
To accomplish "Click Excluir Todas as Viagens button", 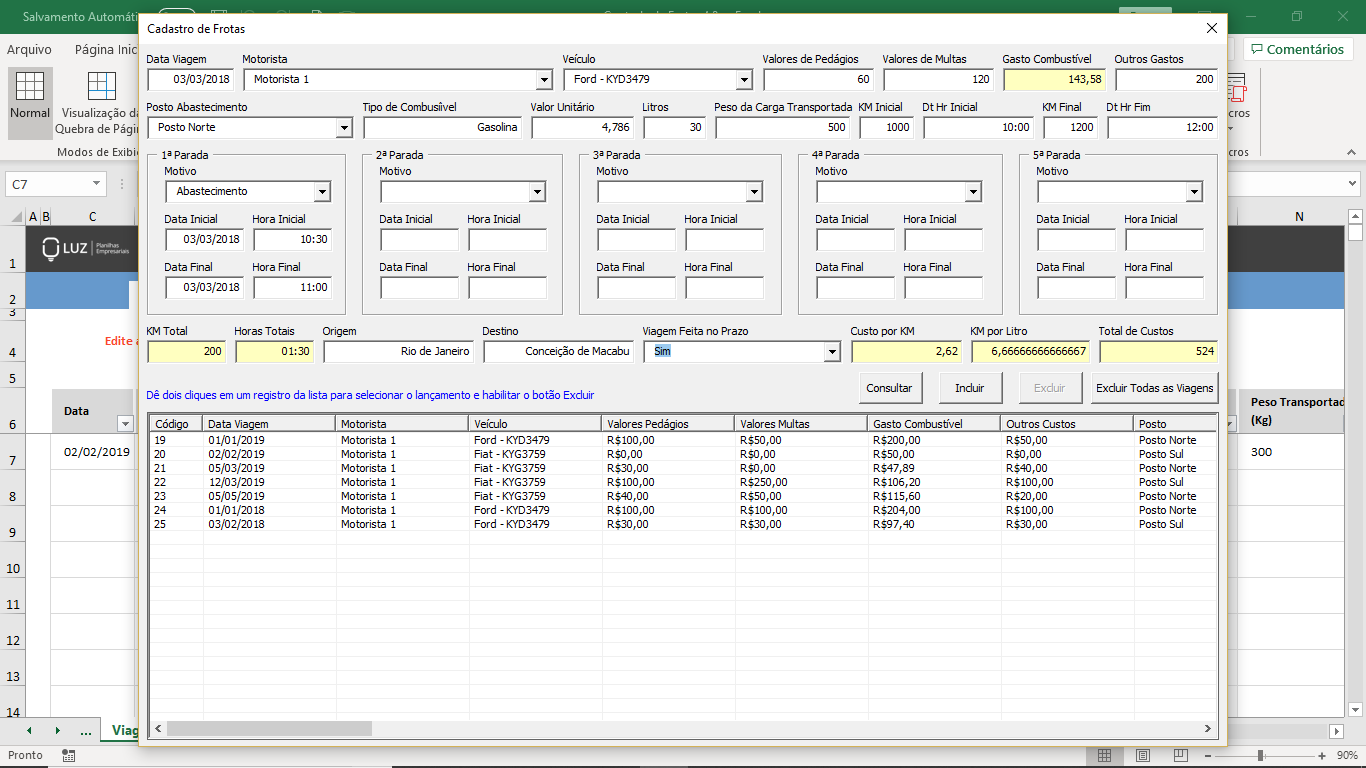I will click(1155, 388).
